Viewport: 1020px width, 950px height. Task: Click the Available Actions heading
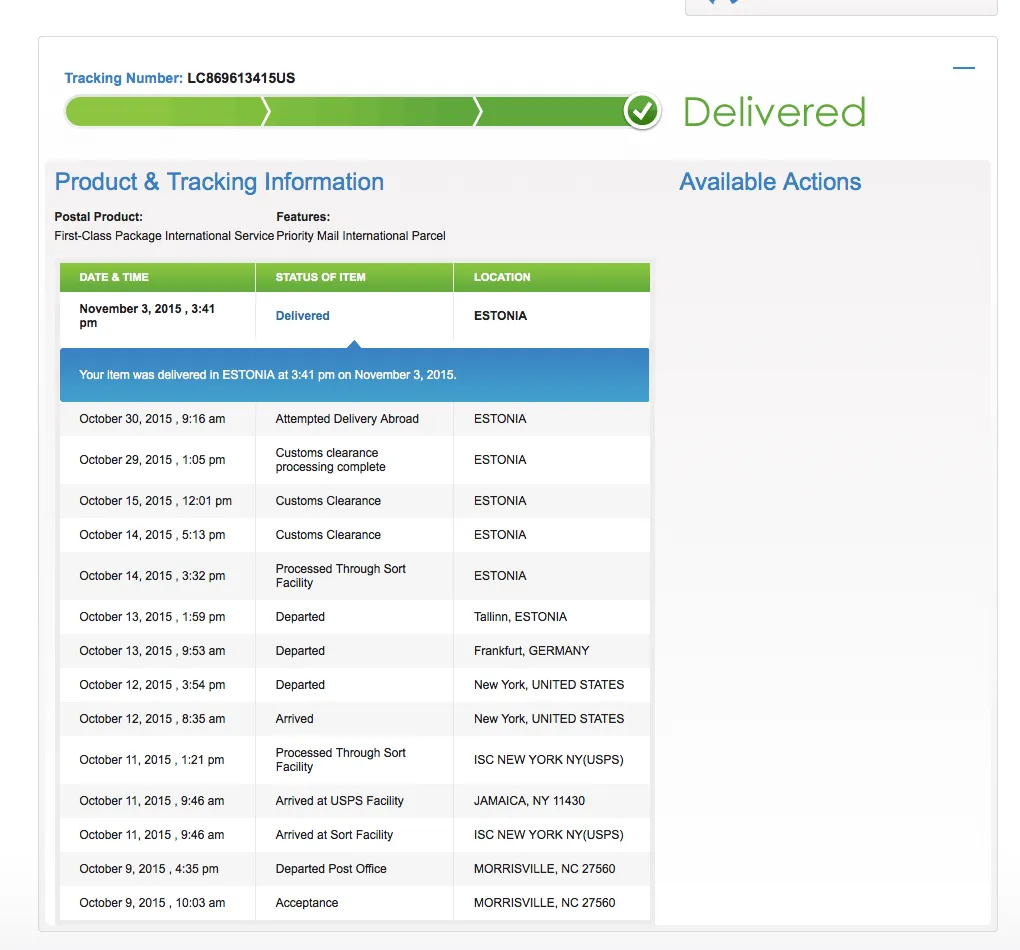point(770,182)
